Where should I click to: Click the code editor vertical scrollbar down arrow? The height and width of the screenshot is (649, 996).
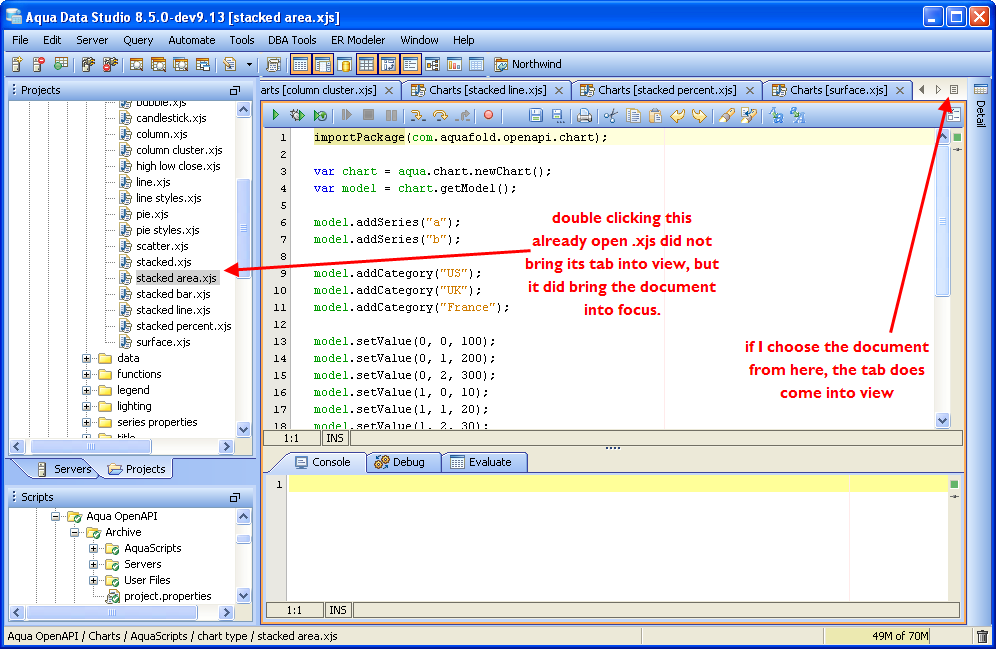[x=943, y=420]
